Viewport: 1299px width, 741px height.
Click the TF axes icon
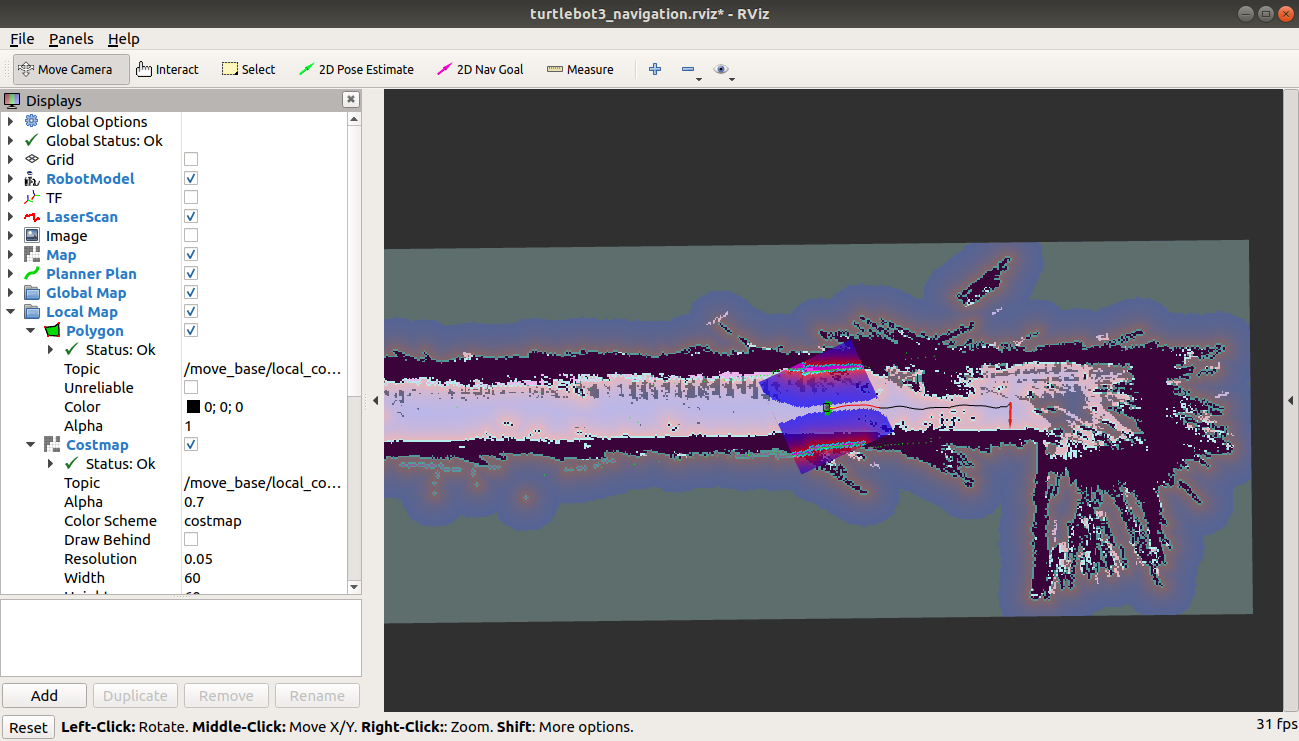(31, 197)
